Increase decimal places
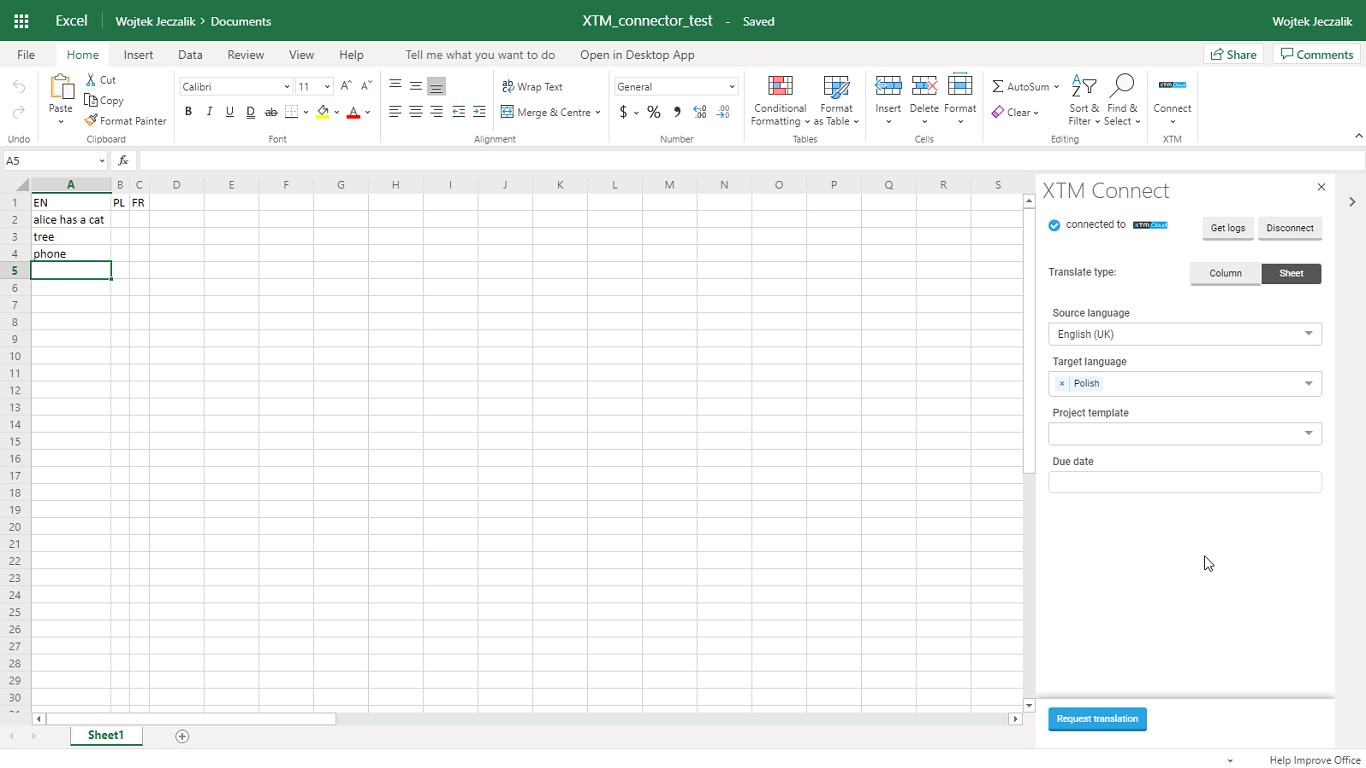 [x=700, y=112]
